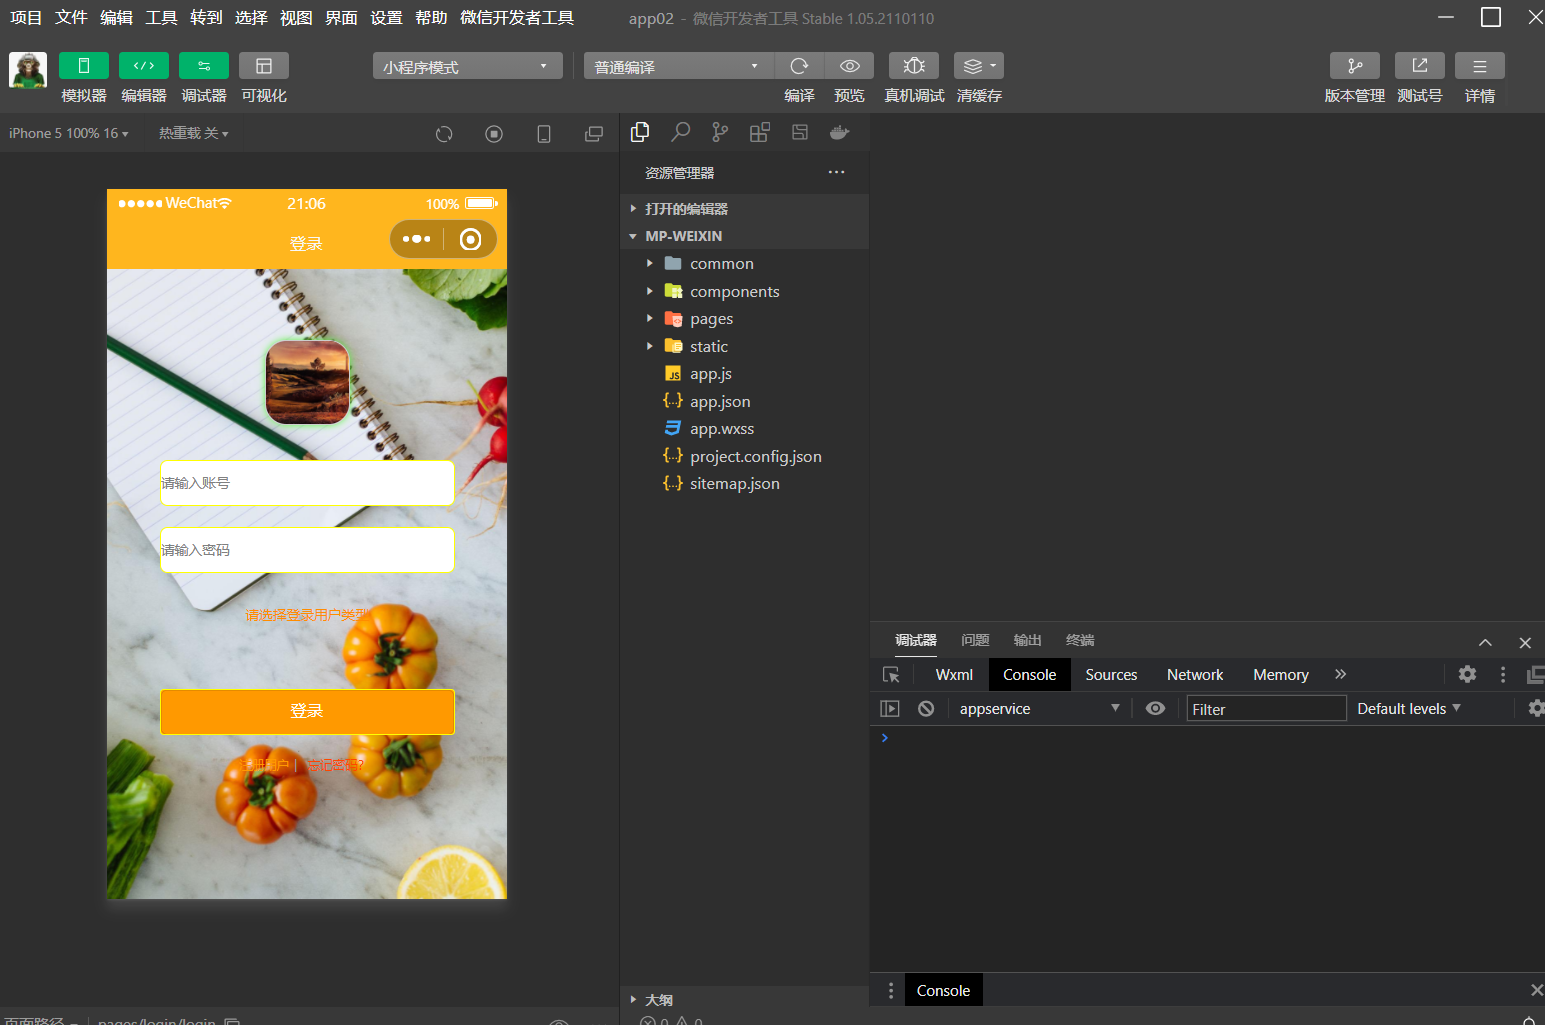
Task: Open the Project menu
Action: (26, 18)
